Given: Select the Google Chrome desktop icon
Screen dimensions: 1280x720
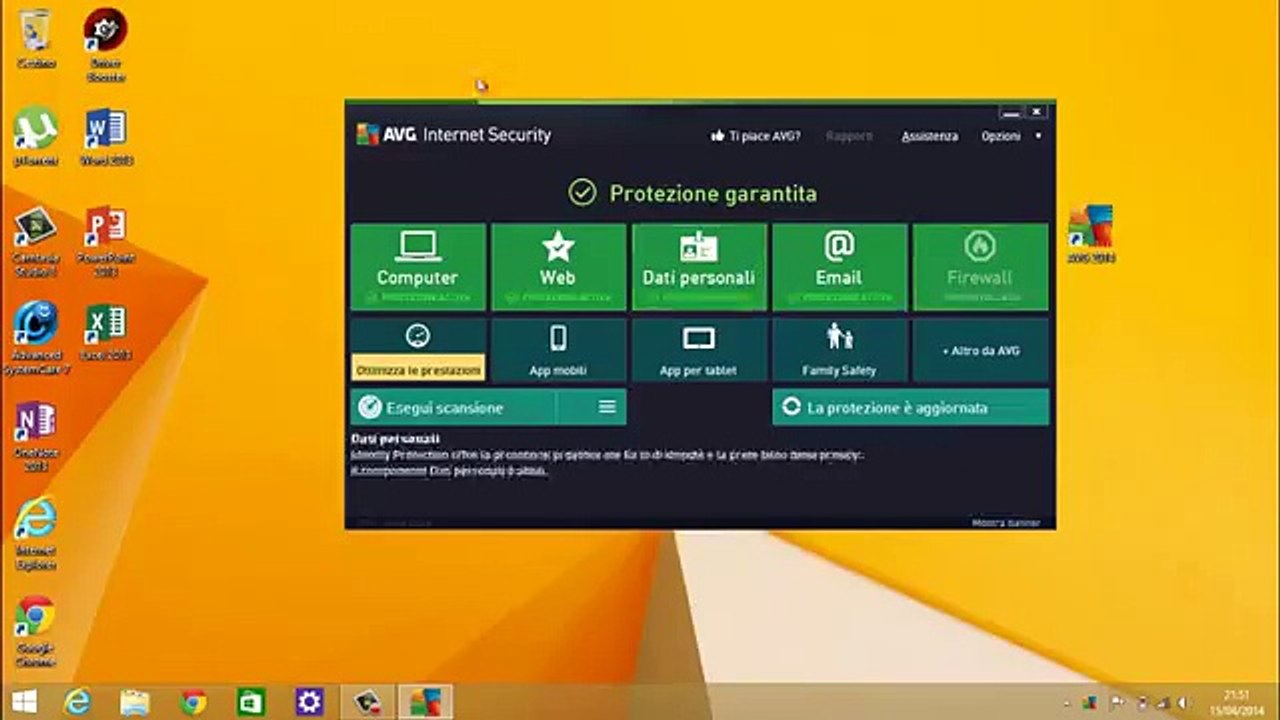Looking at the screenshot, I should click(36, 632).
